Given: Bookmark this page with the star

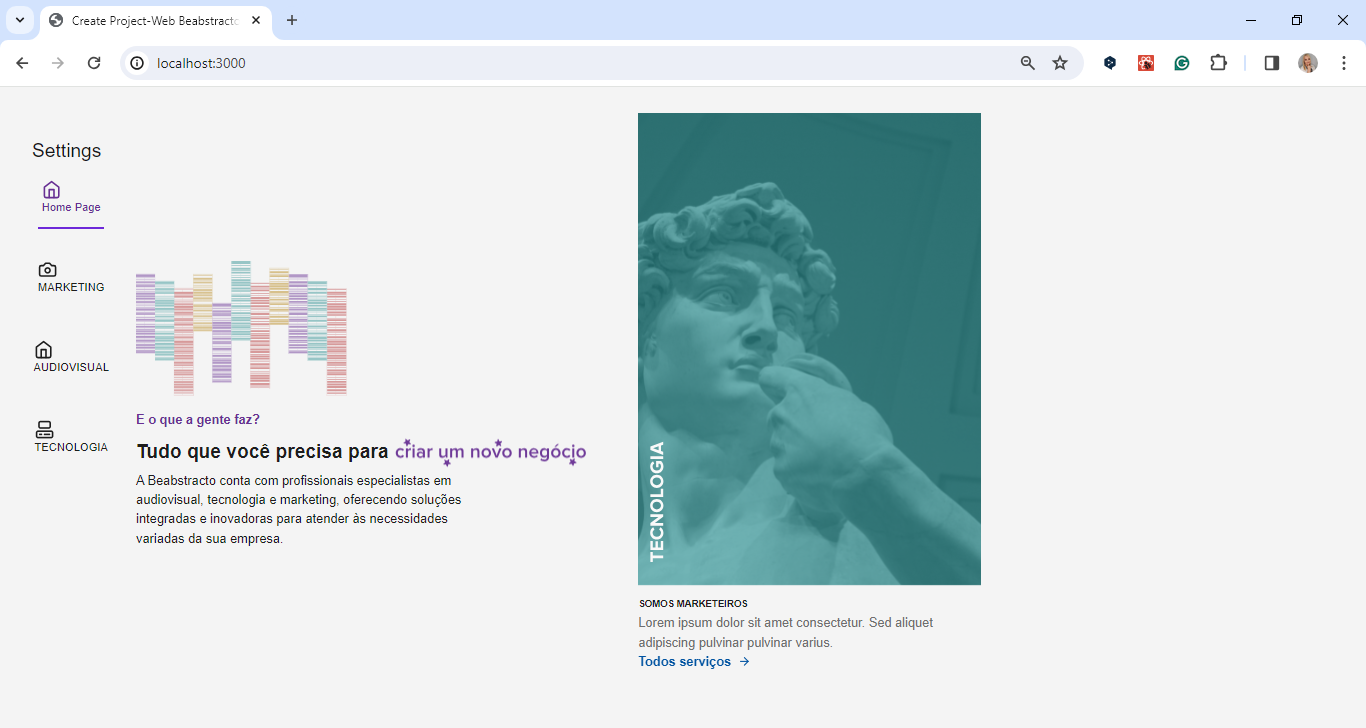Looking at the screenshot, I should (x=1060, y=63).
